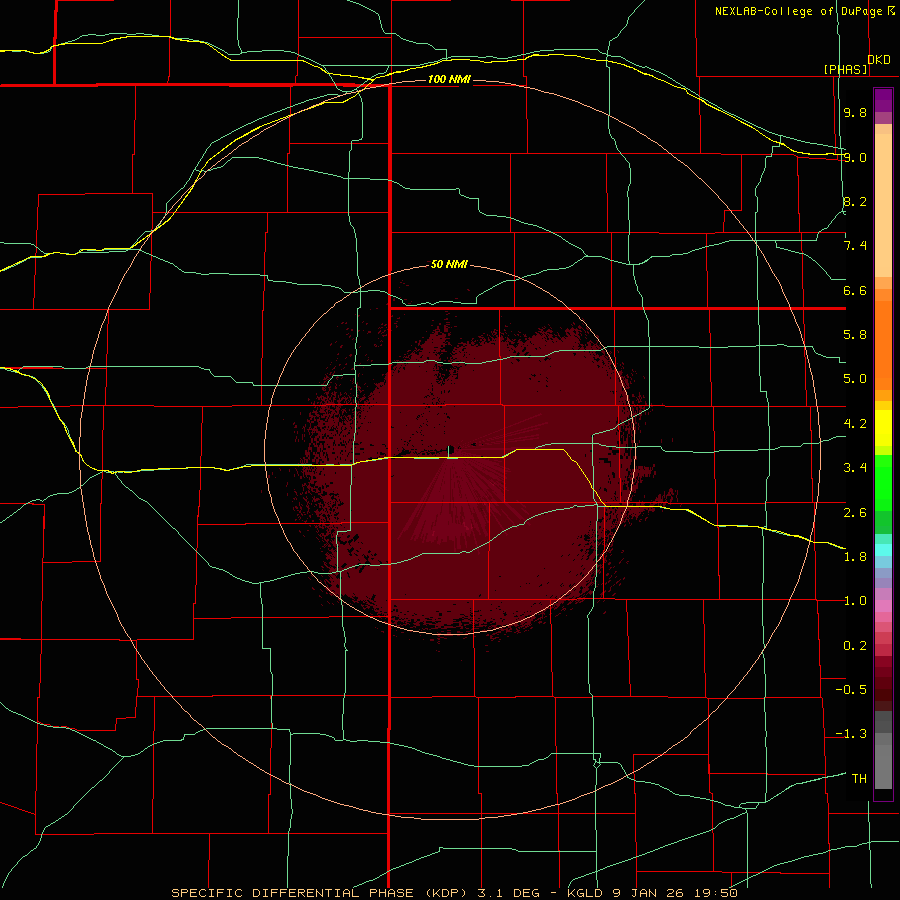Click the 1.8 value on the color scale
Image resolution: width=900 pixels, height=900 pixels.
855,556
